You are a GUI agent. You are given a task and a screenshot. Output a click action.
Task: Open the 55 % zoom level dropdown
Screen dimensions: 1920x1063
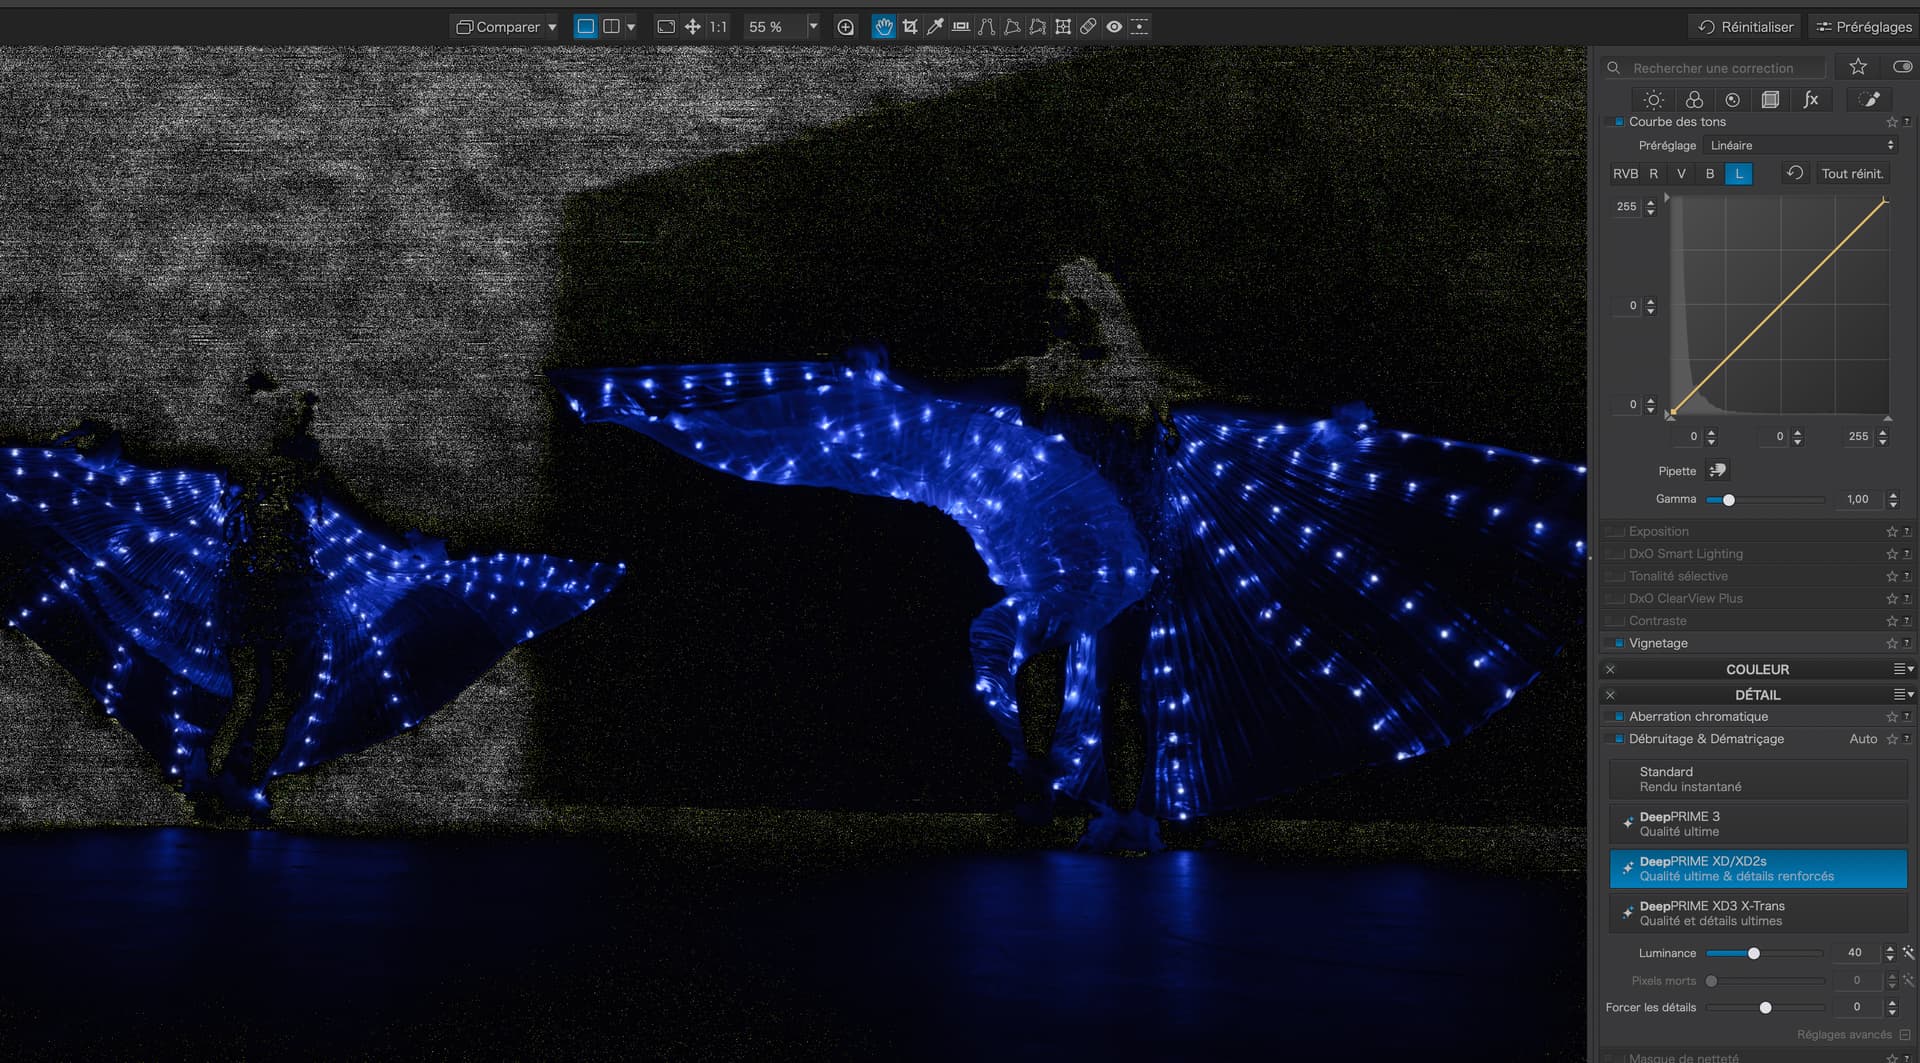[x=813, y=27]
